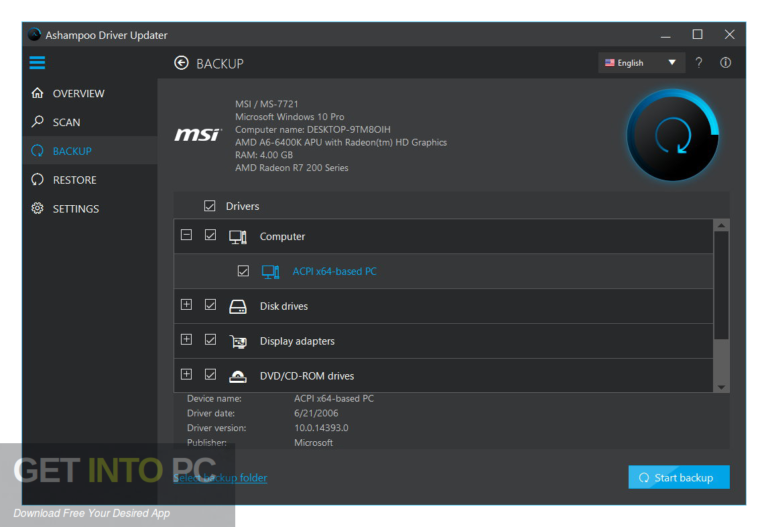
Task: Click the MSI / MS-7721 text
Action: pyautogui.click(x=266, y=104)
